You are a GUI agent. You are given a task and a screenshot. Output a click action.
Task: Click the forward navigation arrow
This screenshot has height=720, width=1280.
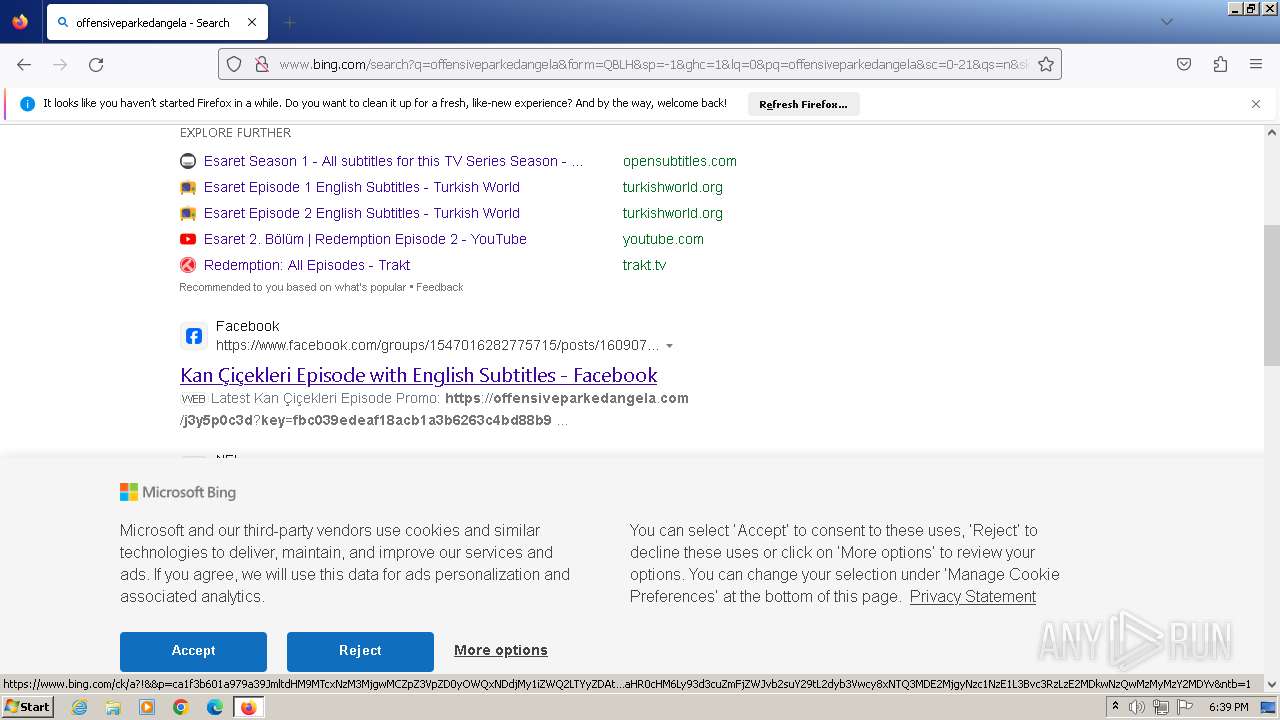point(60,64)
